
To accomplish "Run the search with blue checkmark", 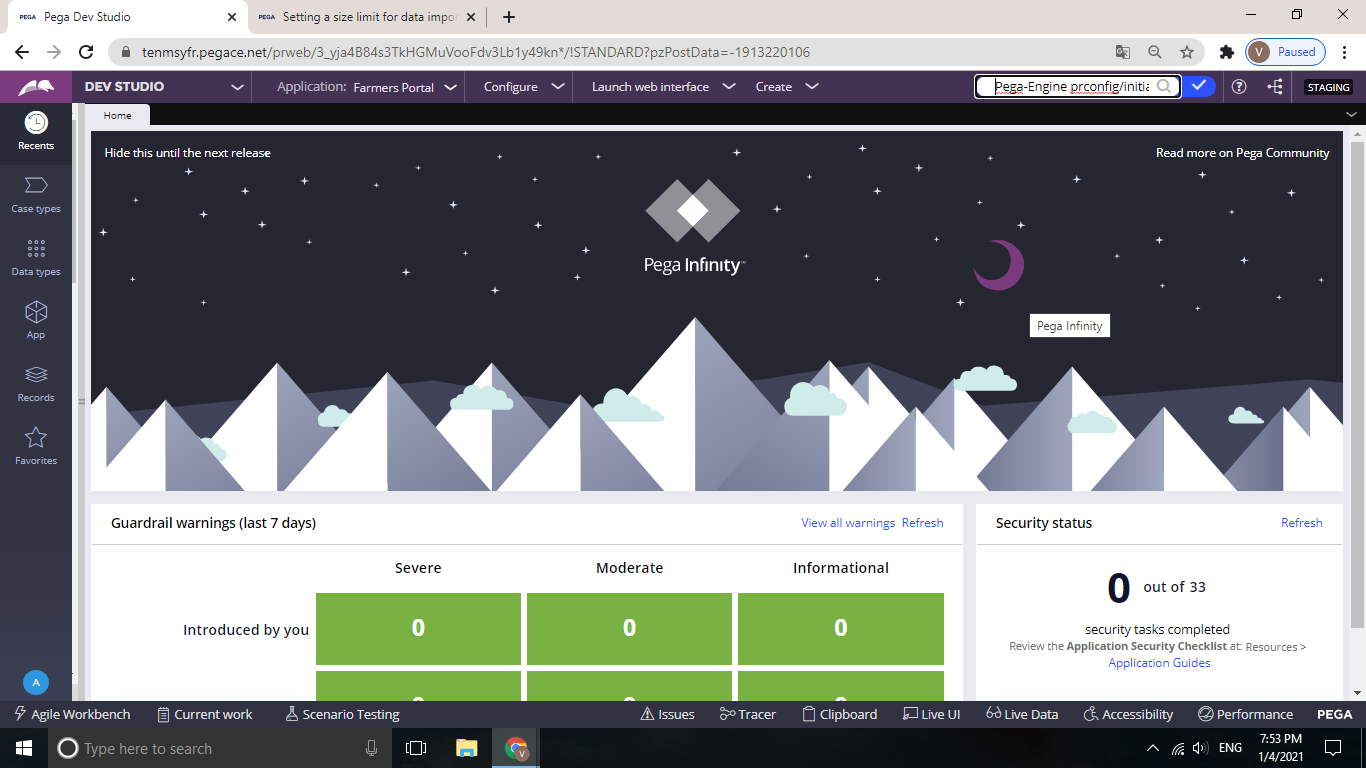I will click(x=1199, y=87).
